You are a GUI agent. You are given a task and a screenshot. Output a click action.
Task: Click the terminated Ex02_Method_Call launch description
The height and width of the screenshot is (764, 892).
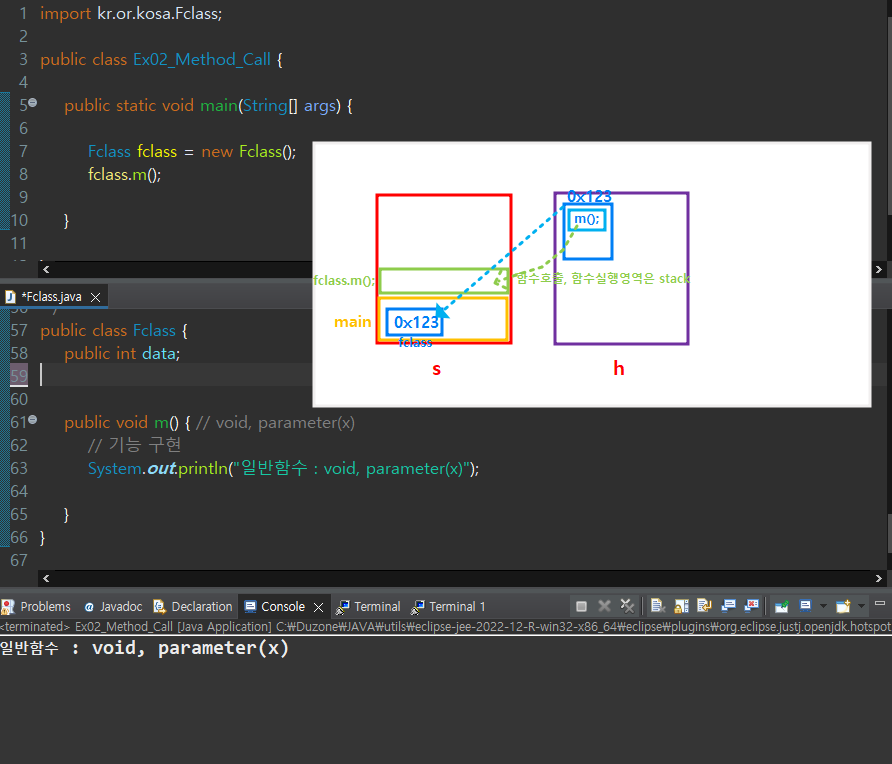[x=446, y=626]
